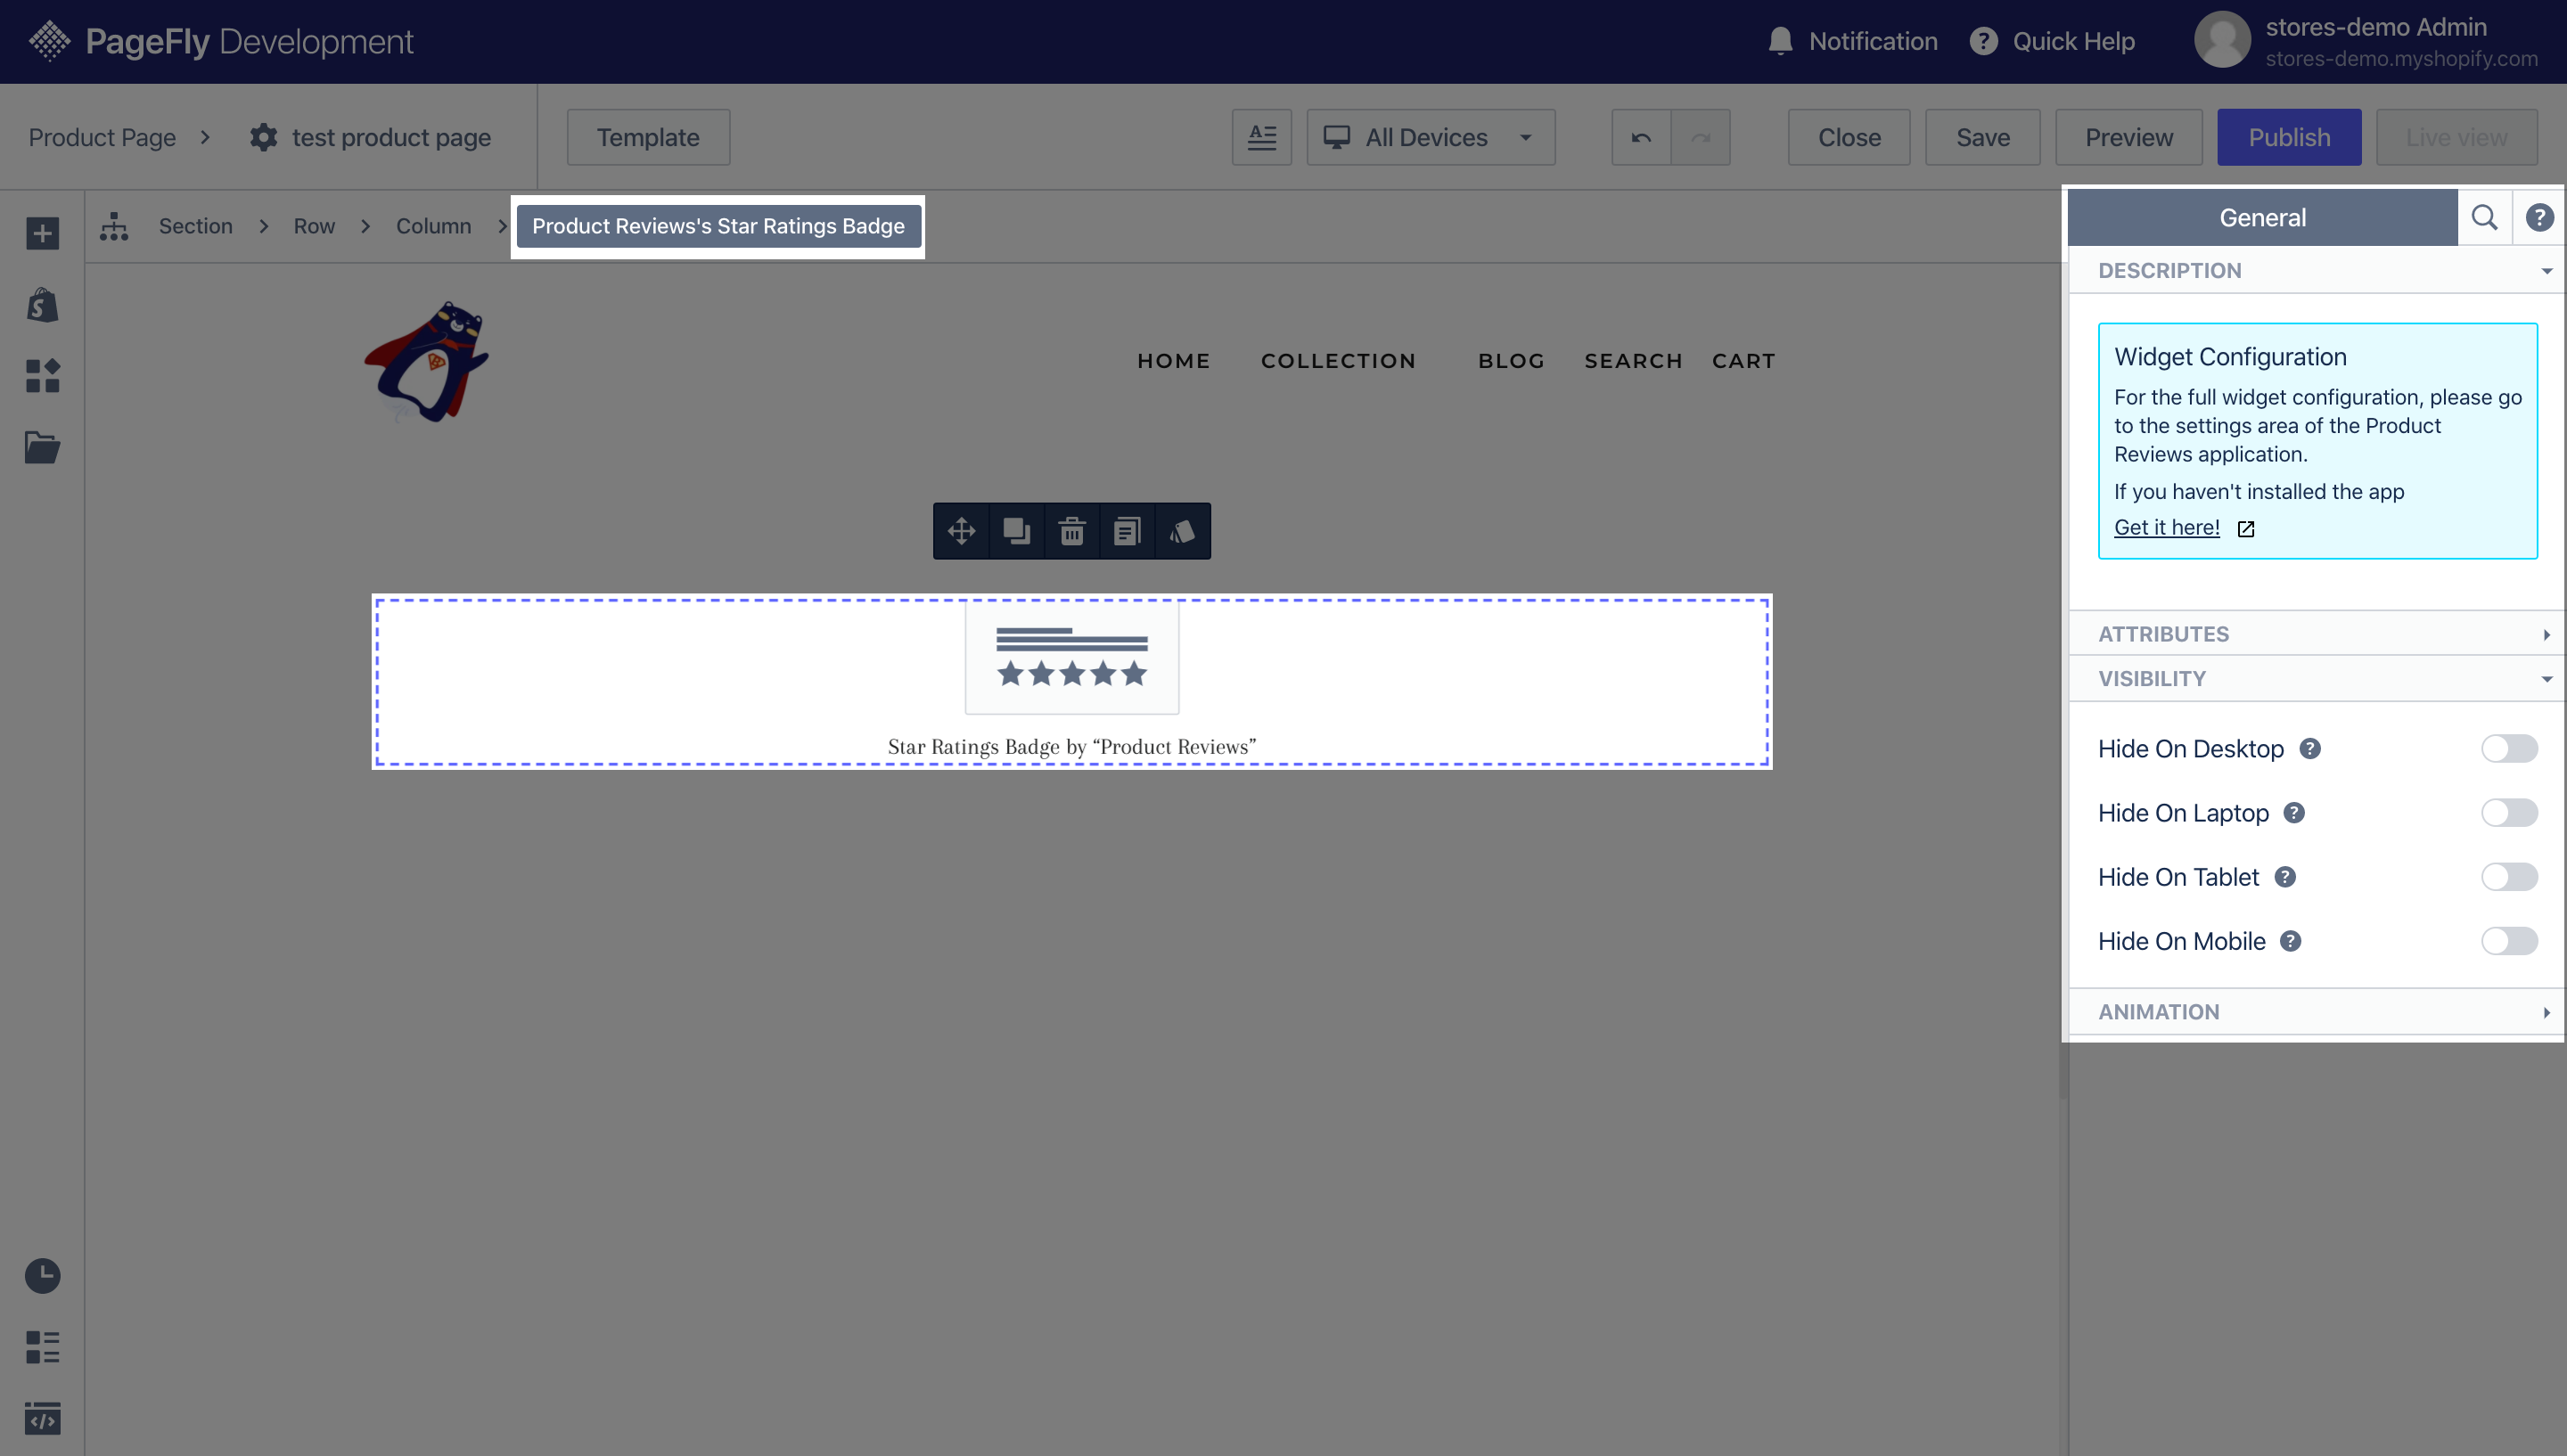This screenshot has height=1456, width=2567.
Task: Open page settings gear icon
Action: pyautogui.click(x=263, y=137)
